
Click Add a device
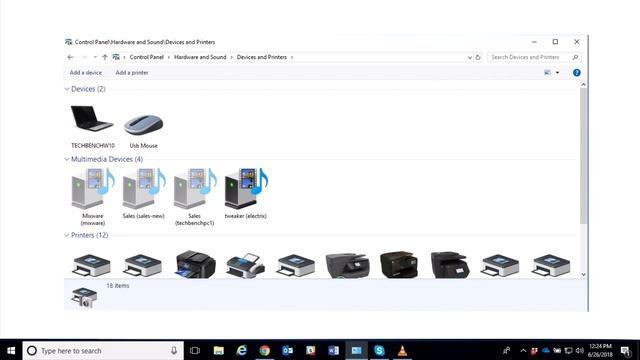tap(86, 73)
